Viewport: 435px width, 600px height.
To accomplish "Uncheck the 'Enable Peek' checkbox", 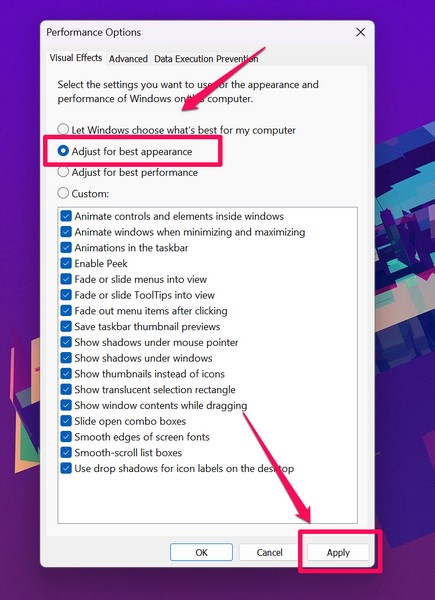I will click(x=66, y=263).
